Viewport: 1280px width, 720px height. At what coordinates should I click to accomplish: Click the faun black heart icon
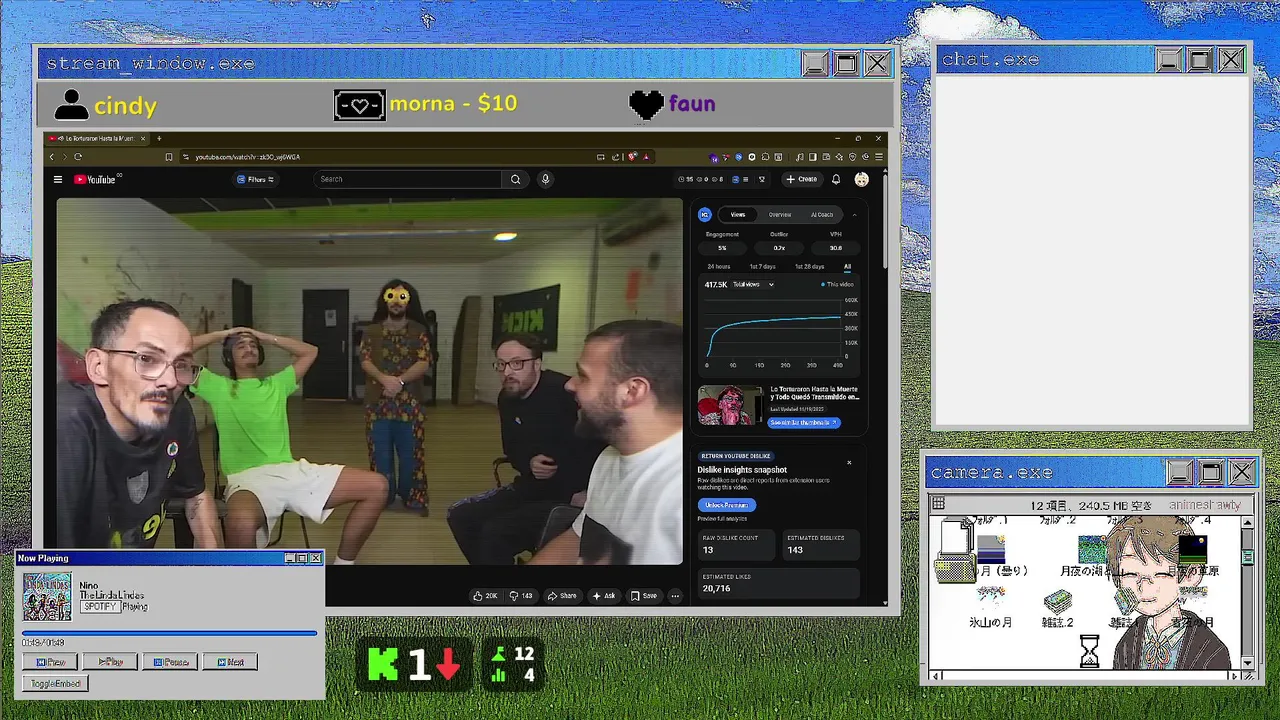[647, 105]
